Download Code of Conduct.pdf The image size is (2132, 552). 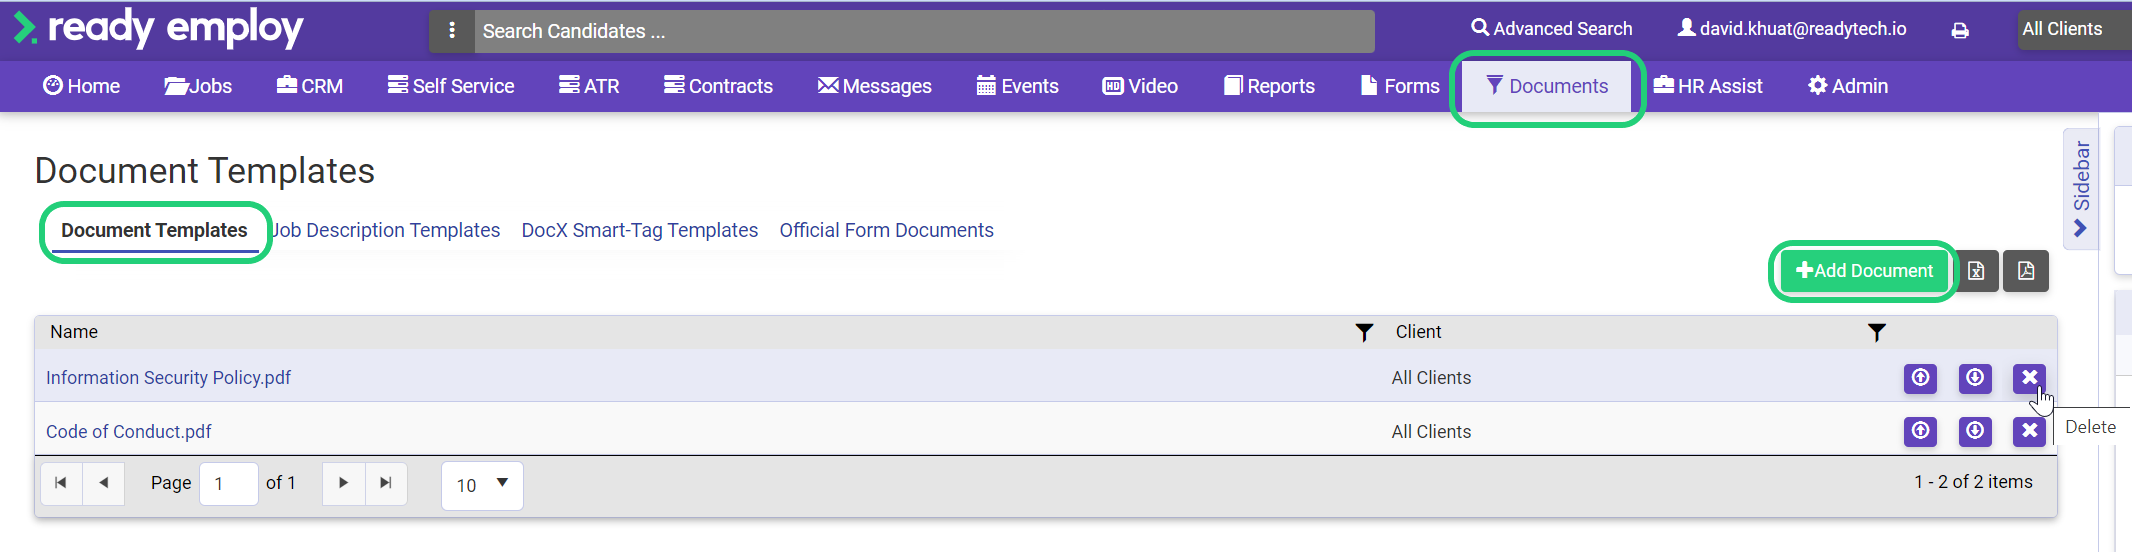coord(1975,431)
